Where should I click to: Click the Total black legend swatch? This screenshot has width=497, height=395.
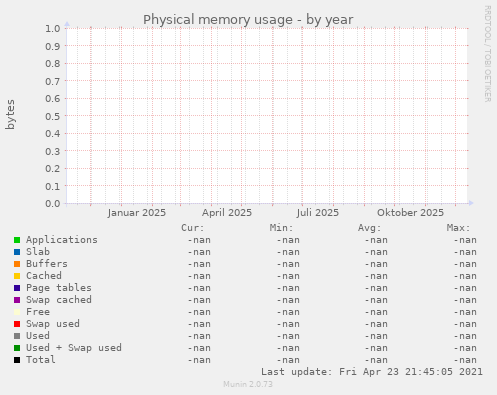point(17,360)
